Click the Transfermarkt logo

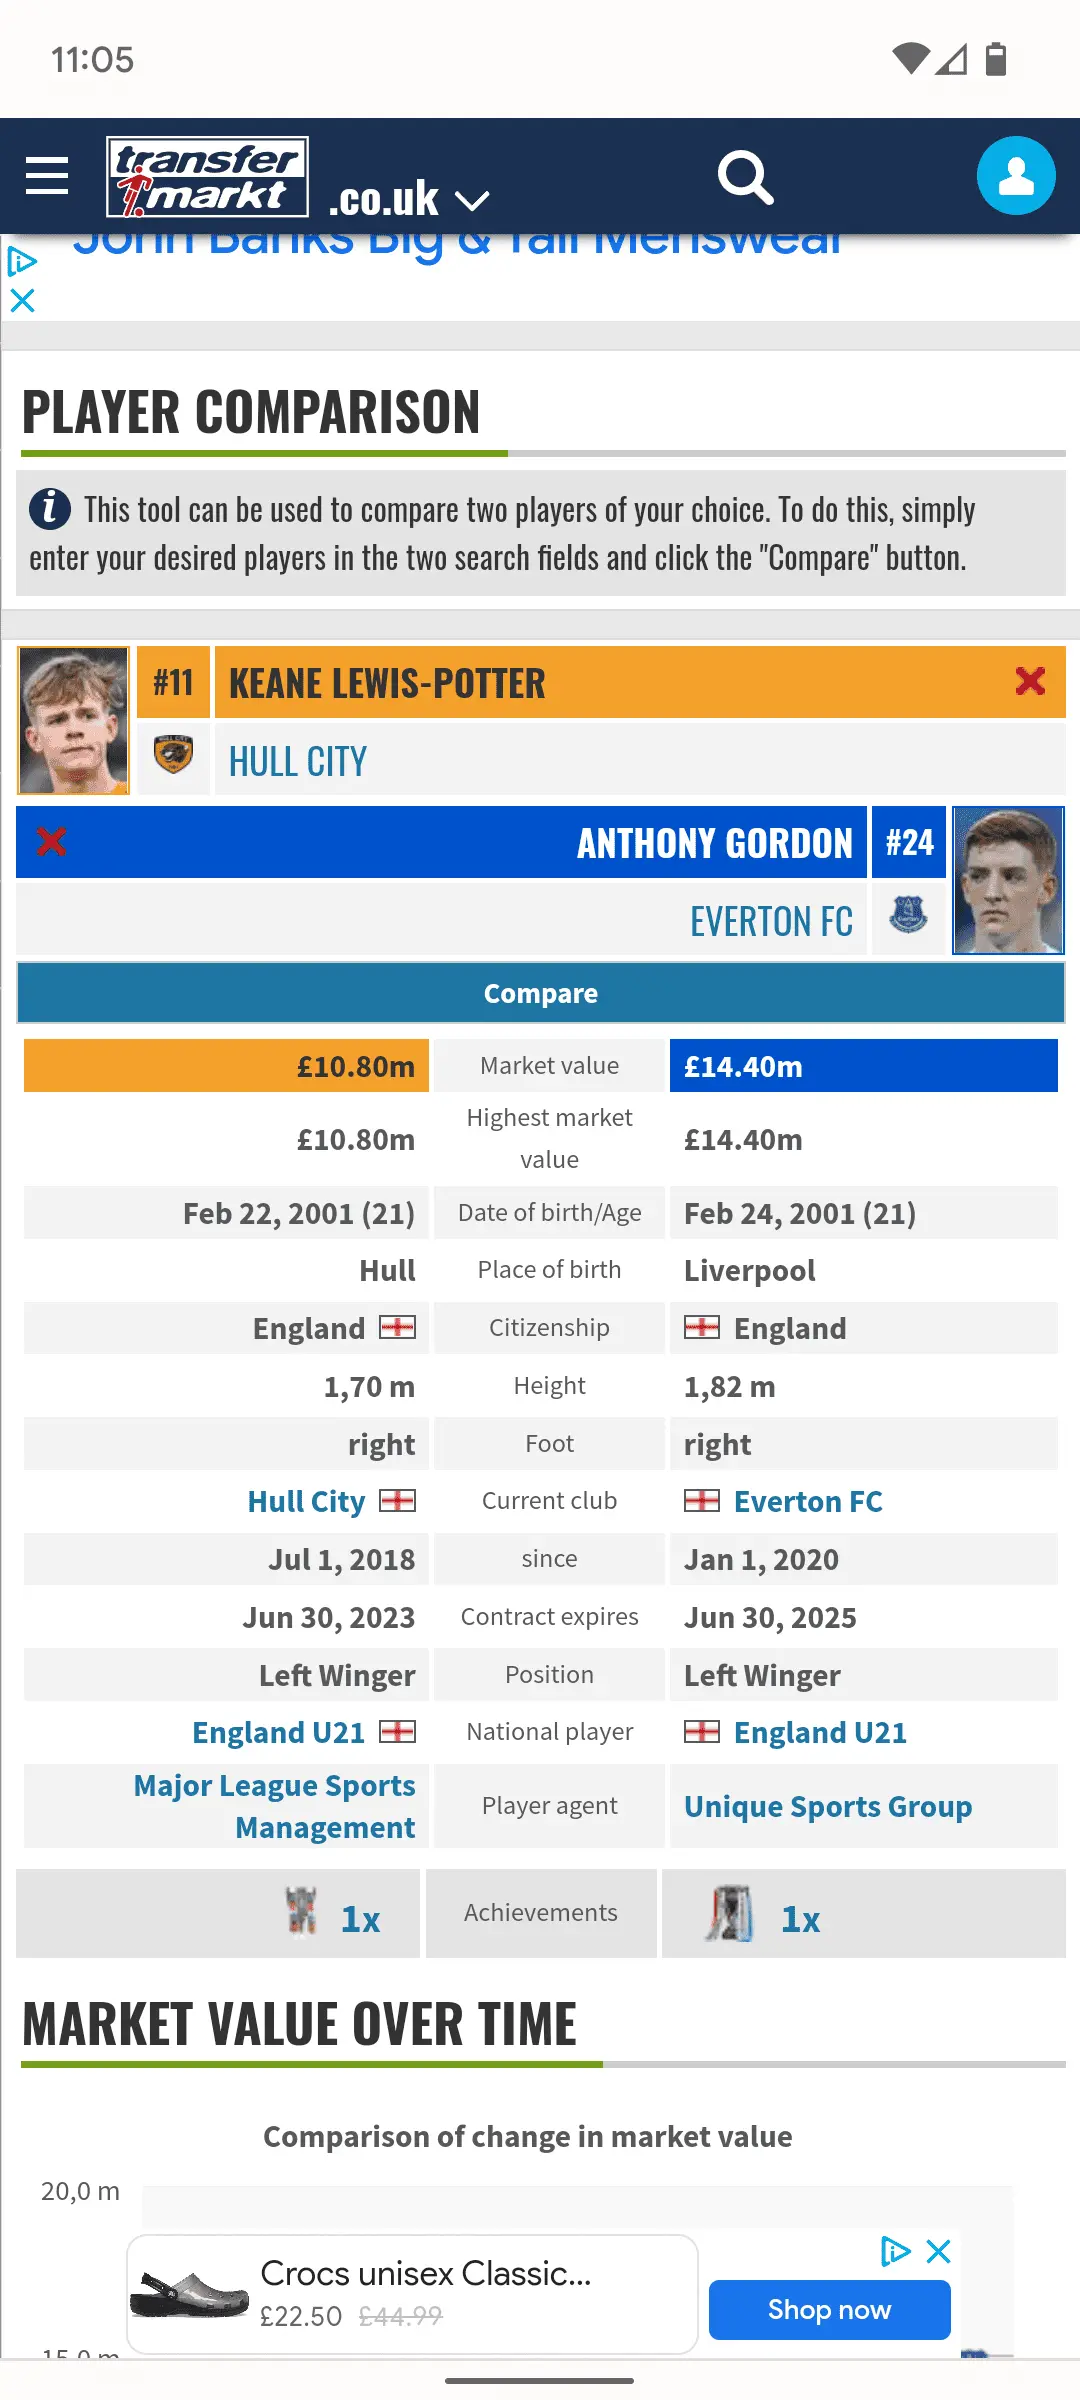[207, 177]
